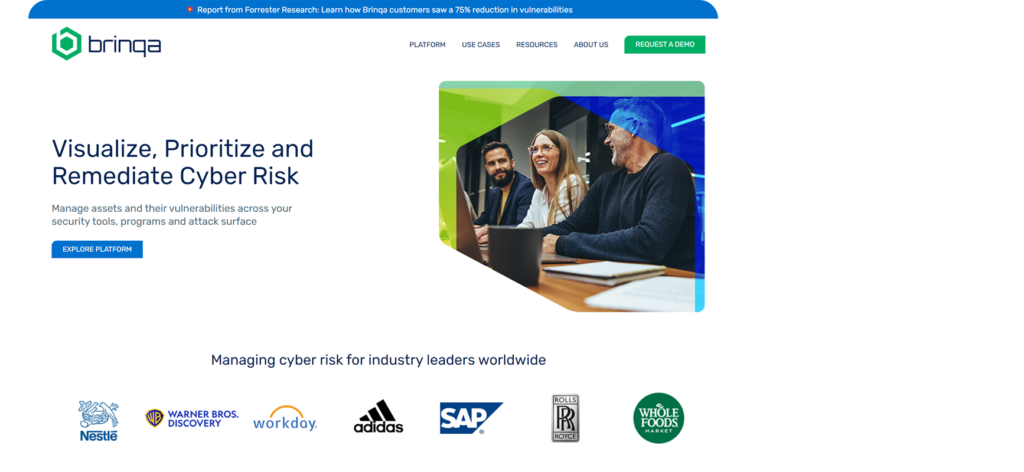Viewport: 1024px width, 472px height.
Task: Open the Resources menu
Action: 537,45
